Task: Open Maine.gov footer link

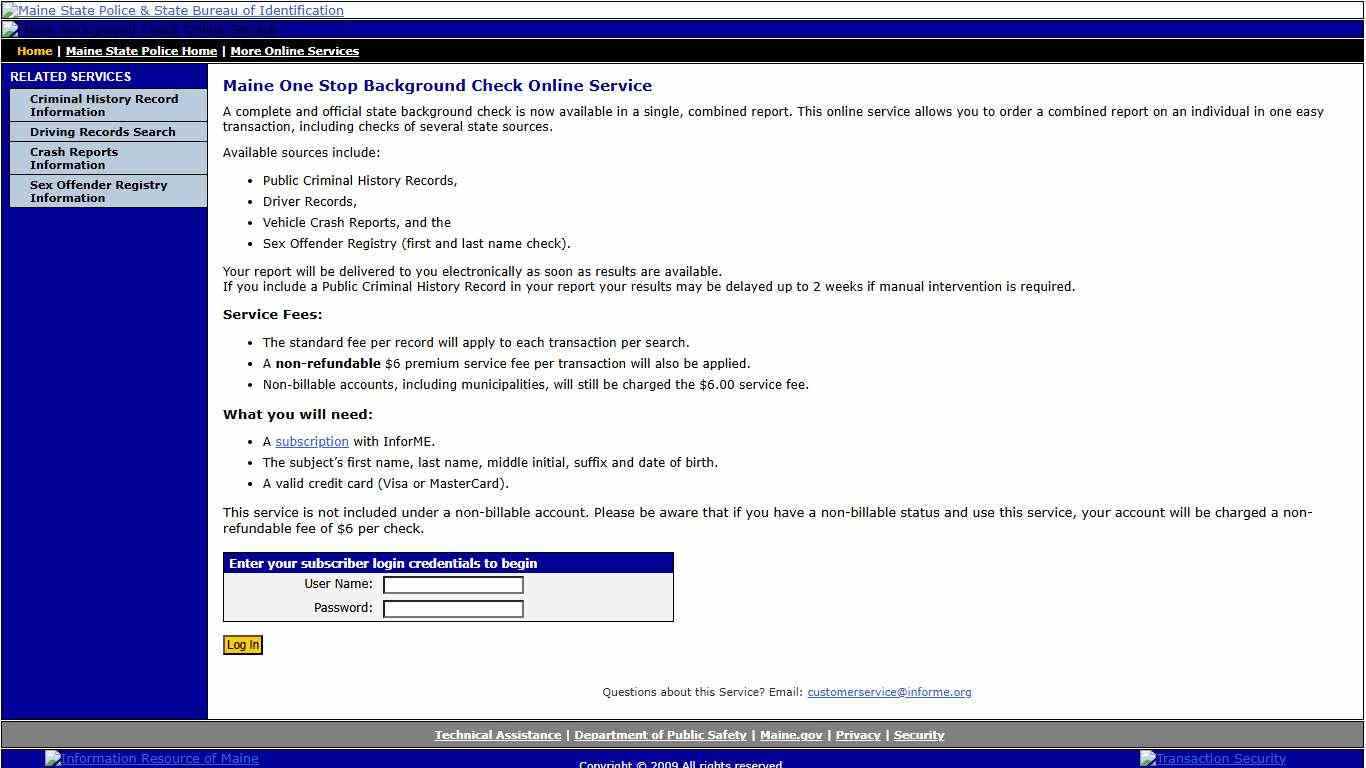Action: [790, 735]
